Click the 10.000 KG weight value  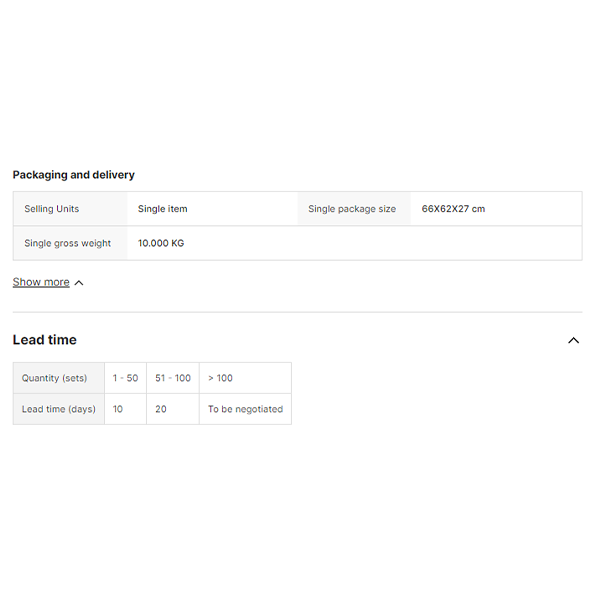click(x=161, y=243)
